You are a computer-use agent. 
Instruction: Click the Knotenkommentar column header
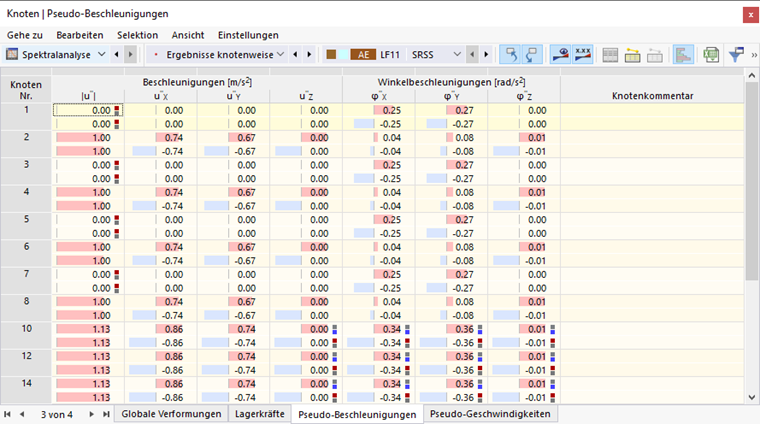[652, 95]
